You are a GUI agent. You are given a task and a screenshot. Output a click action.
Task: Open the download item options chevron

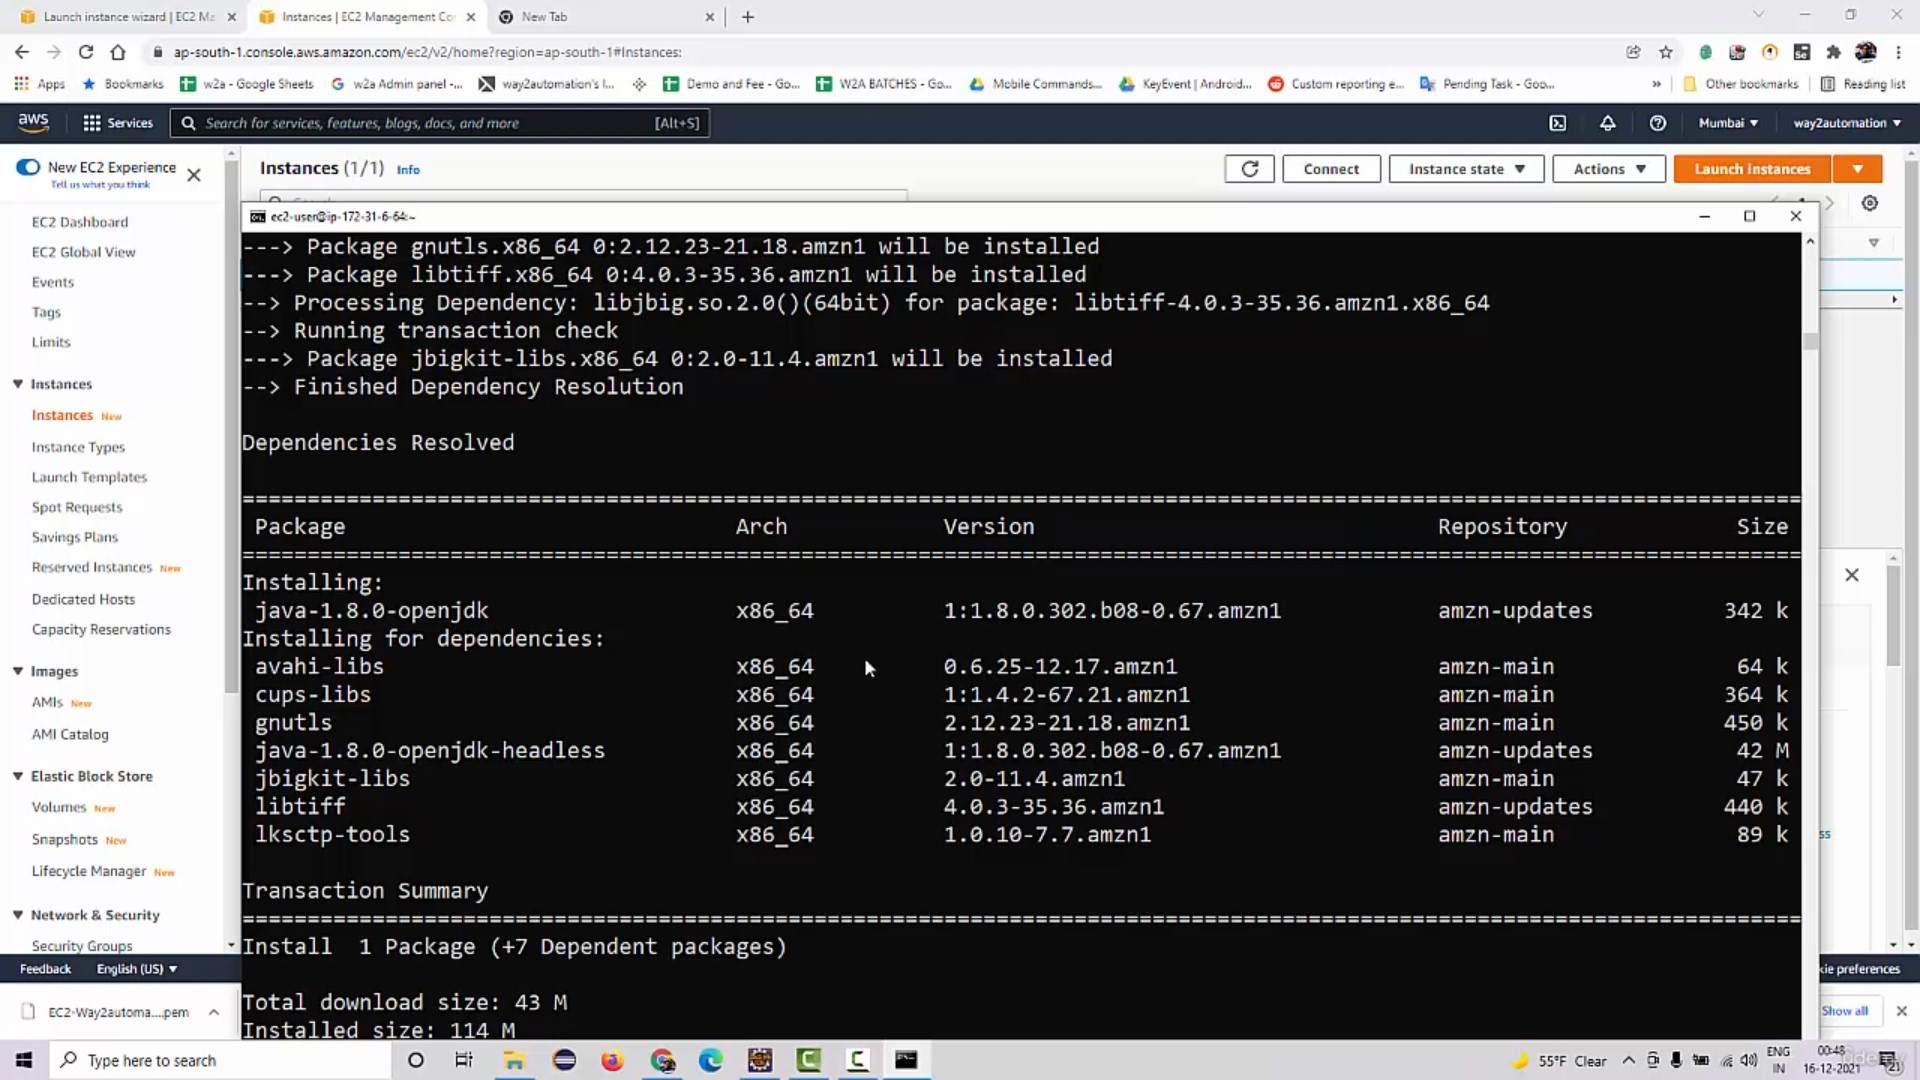tap(213, 1012)
